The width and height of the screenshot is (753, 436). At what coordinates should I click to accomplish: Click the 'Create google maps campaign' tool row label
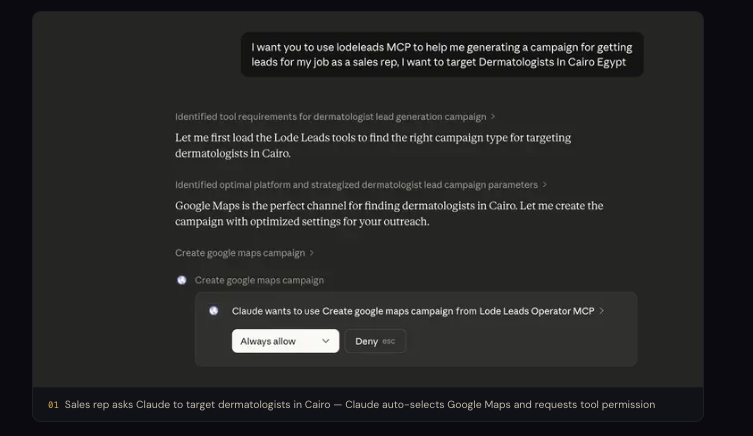(x=259, y=280)
